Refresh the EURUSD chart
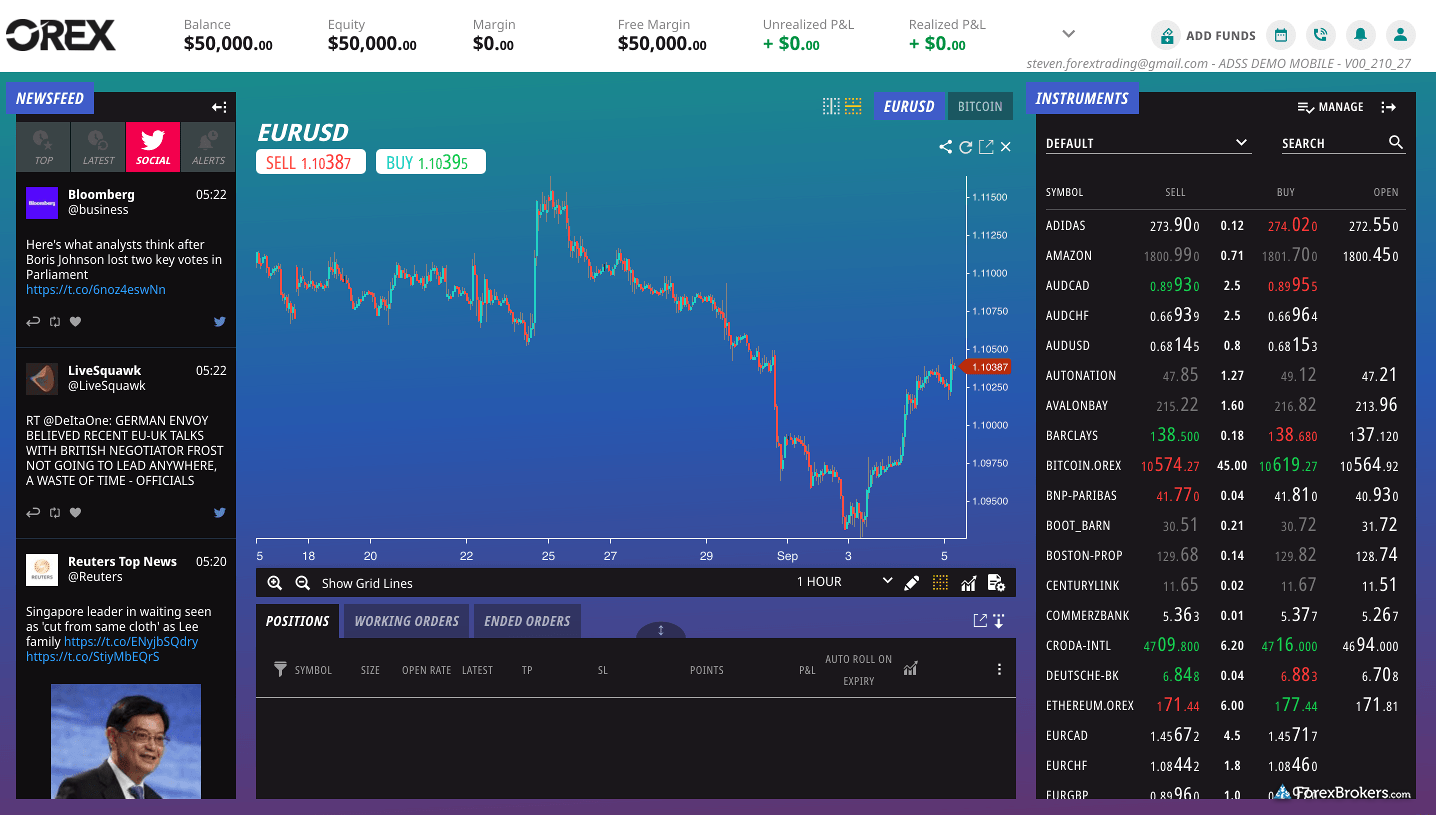Screen dimensions: 1436x815 966,147
